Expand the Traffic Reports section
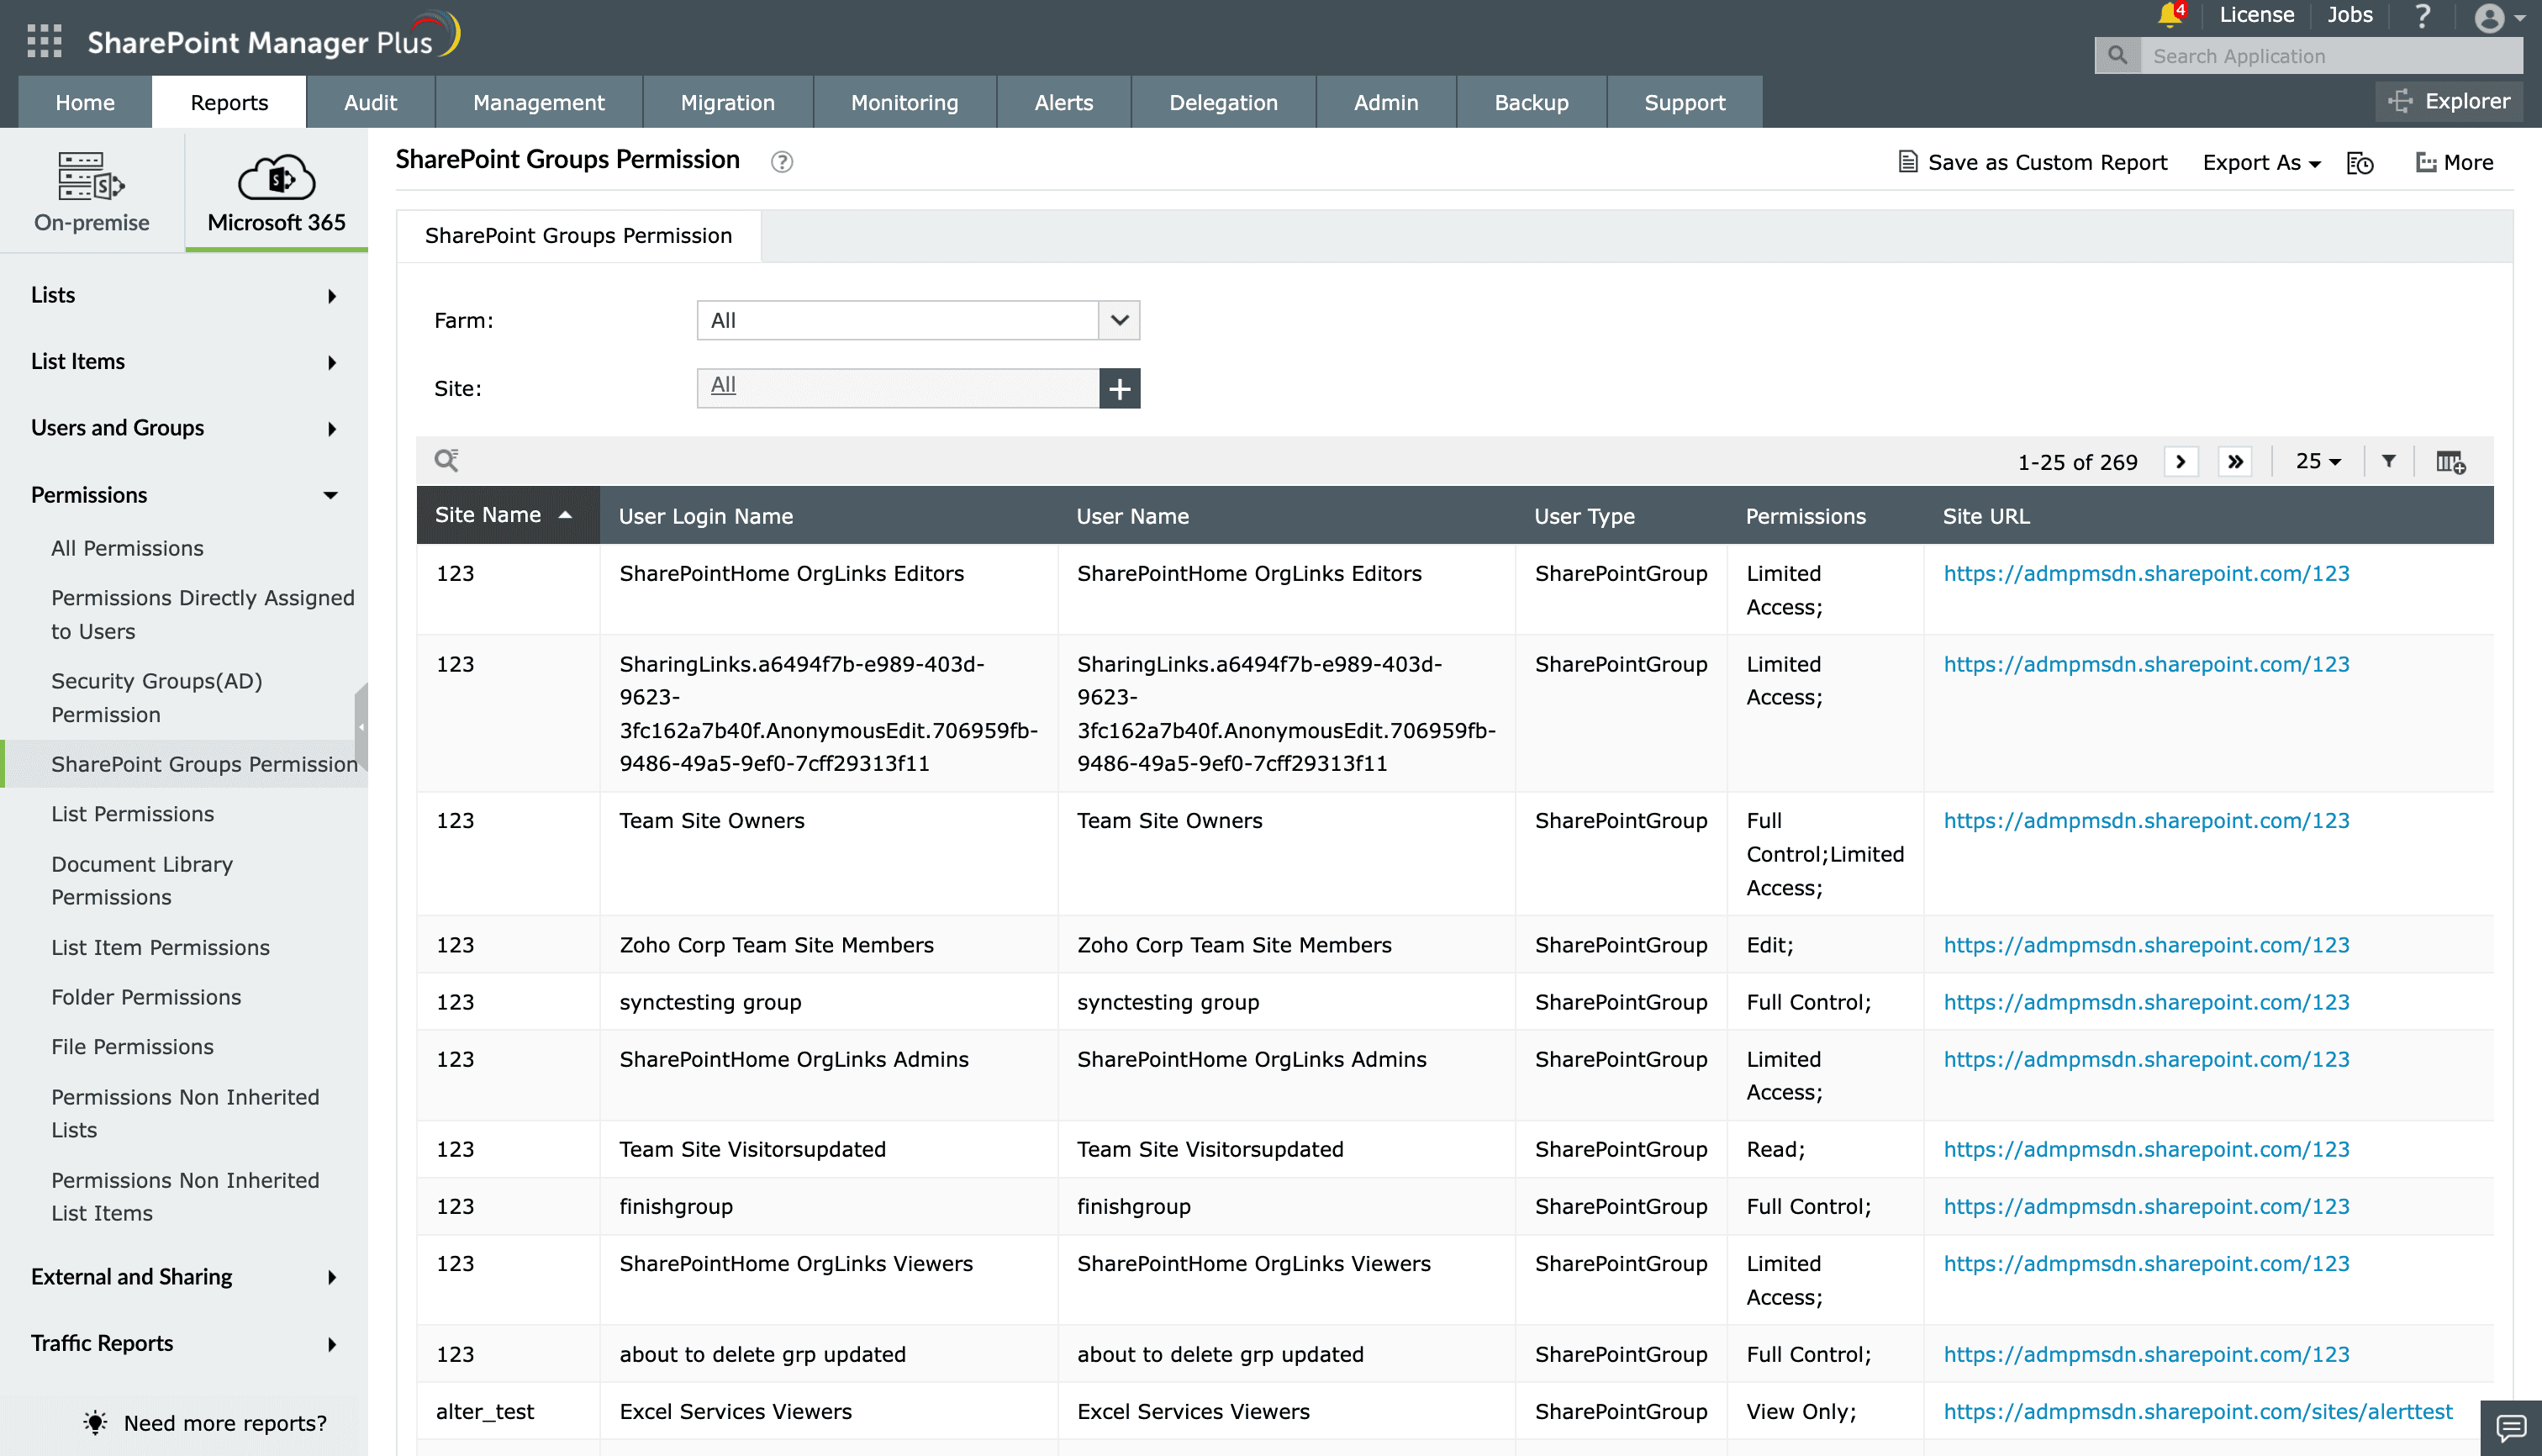 point(184,1343)
